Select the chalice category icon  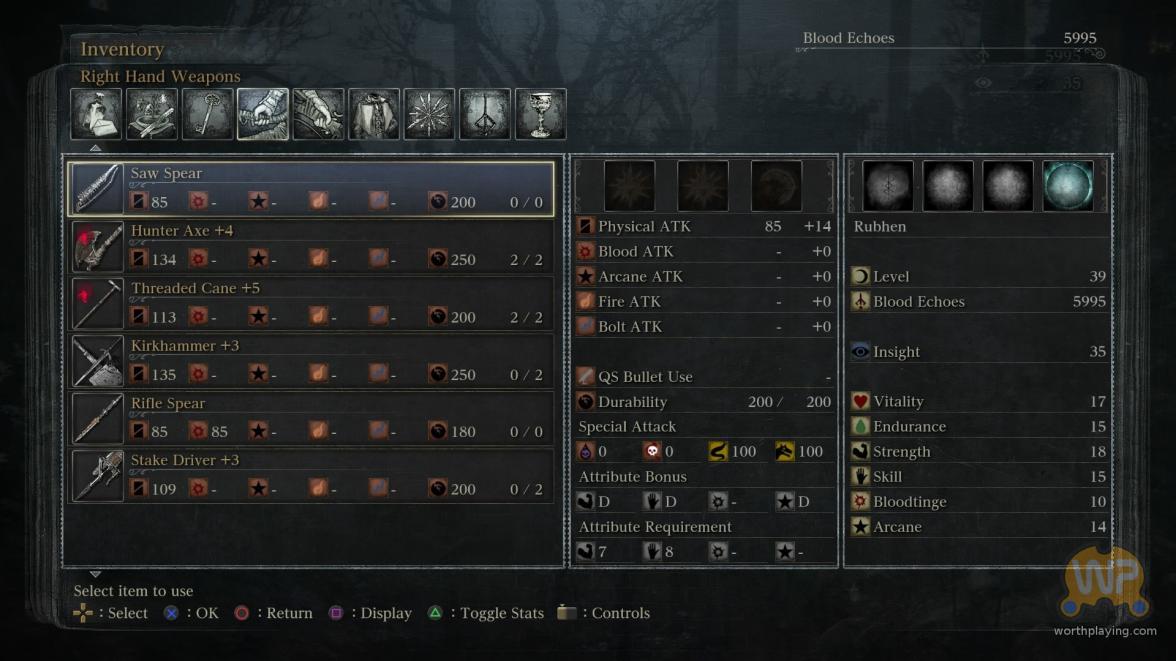[x=541, y=114]
